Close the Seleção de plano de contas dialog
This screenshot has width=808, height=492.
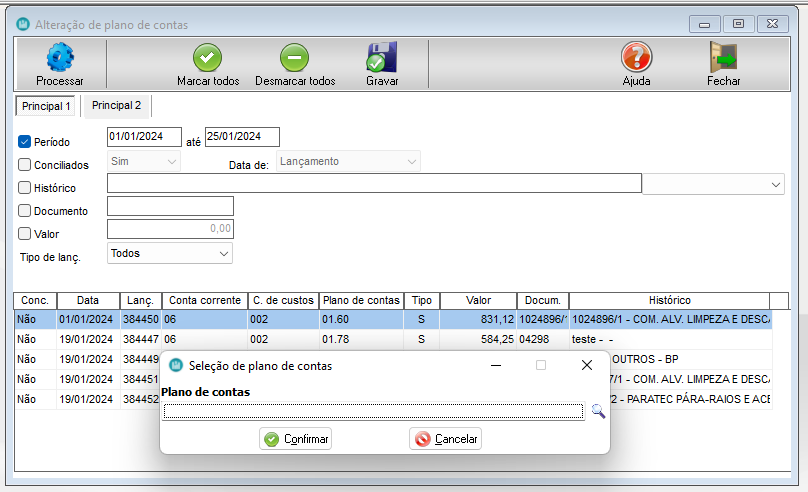click(x=587, y=366)
